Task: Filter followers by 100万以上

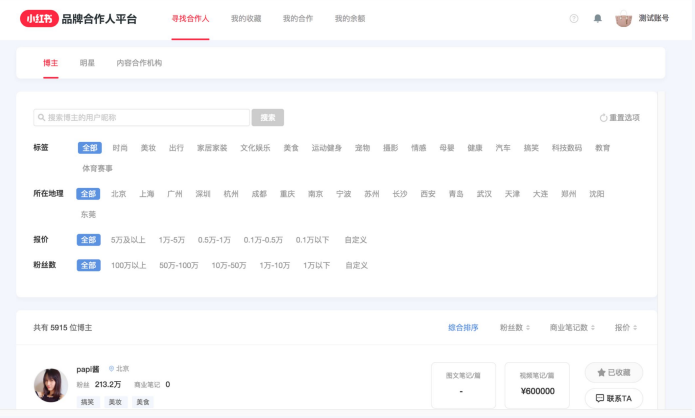Action: pos(129,266)
